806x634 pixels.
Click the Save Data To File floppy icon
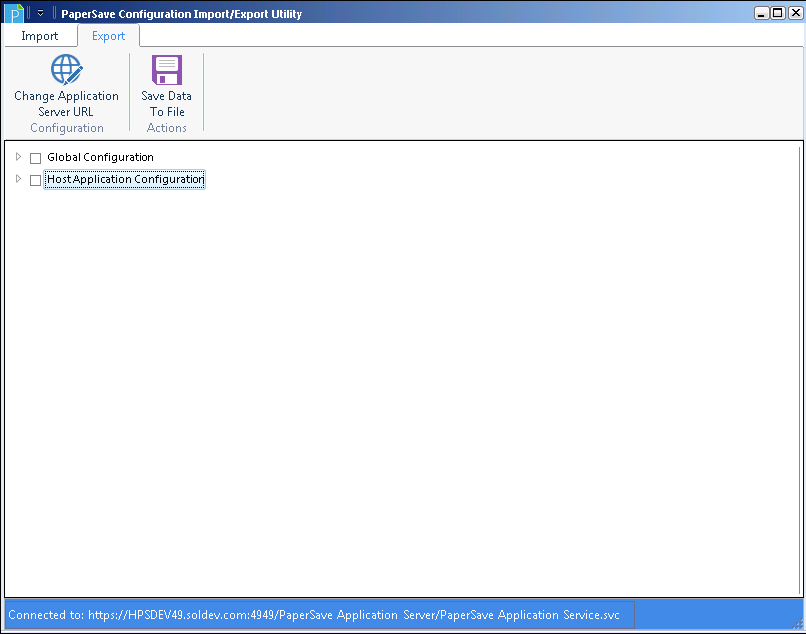pos(167,70)
